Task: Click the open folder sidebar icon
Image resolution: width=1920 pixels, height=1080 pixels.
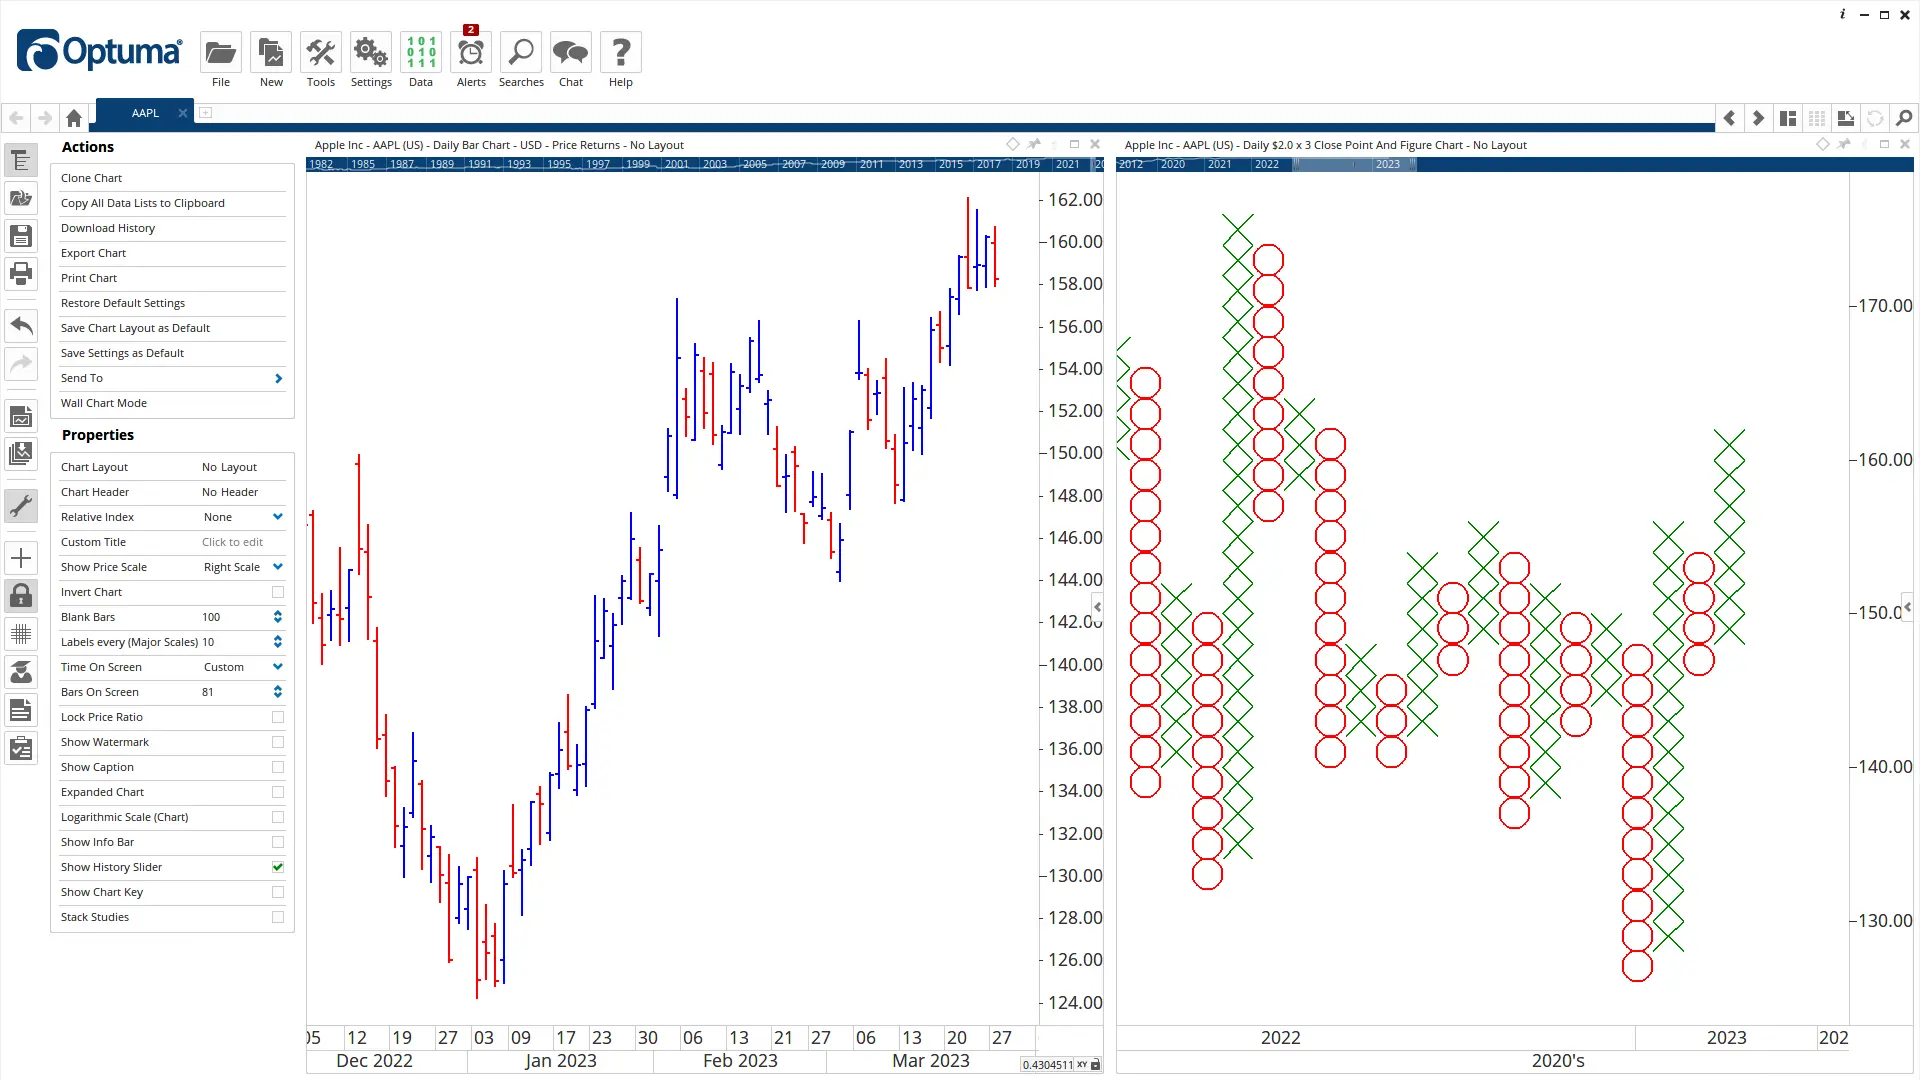Action: pyautogui.click(x=21, y=198)
